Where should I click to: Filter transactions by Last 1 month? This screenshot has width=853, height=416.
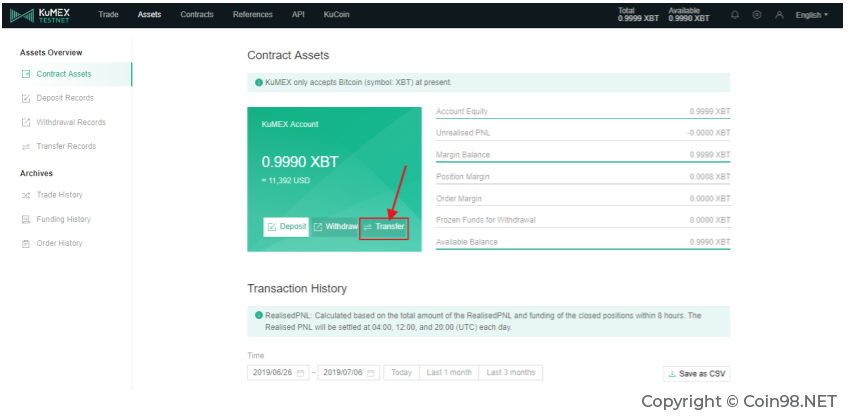449,372
